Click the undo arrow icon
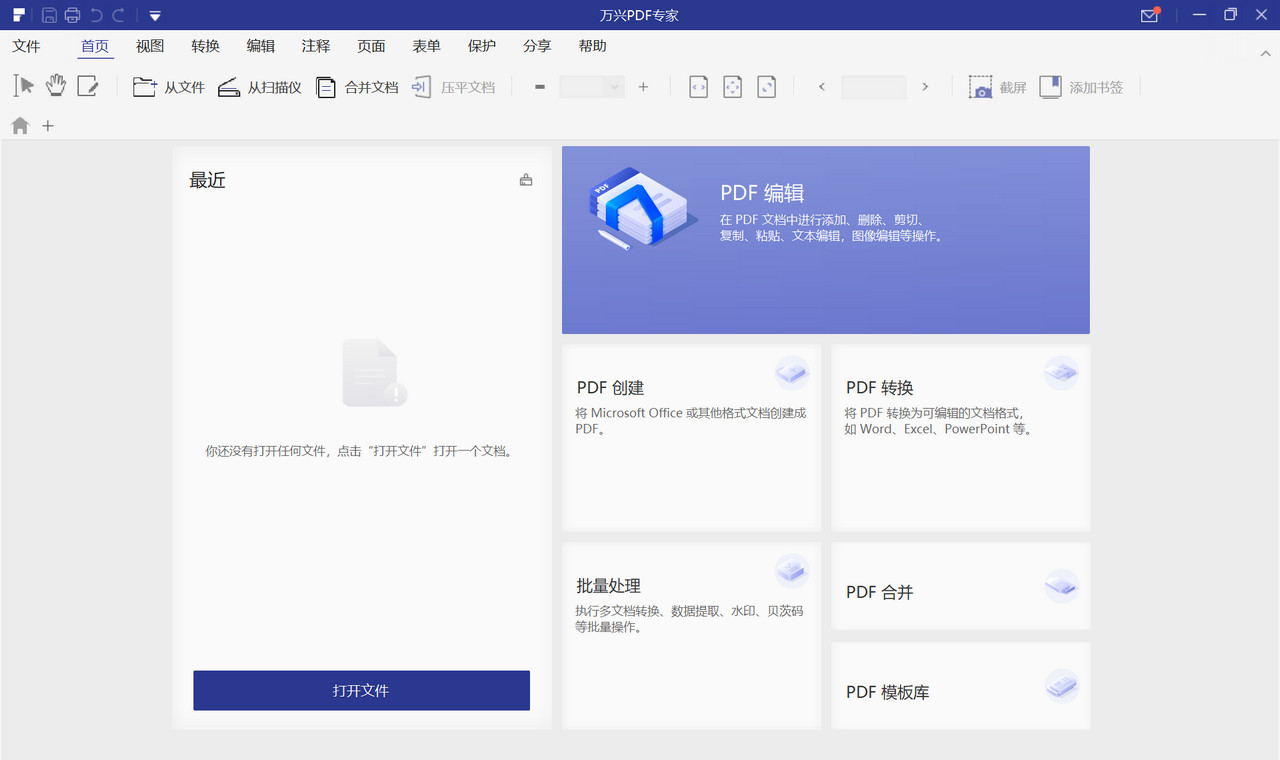 pyautogui.click(x=97, y=15)
